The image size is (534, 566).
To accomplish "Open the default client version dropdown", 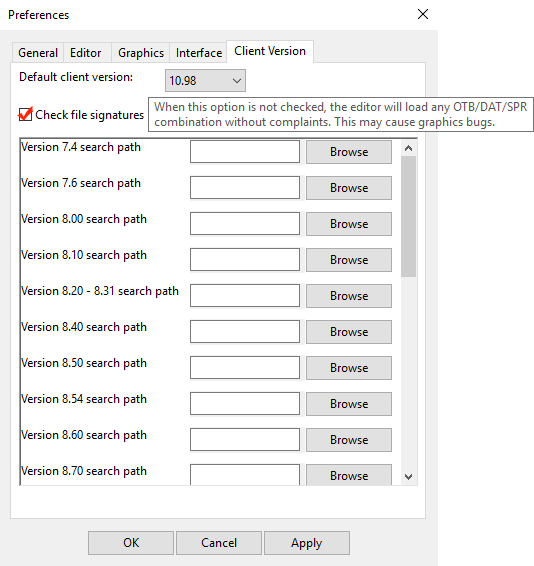I will (x=205, y=80).
